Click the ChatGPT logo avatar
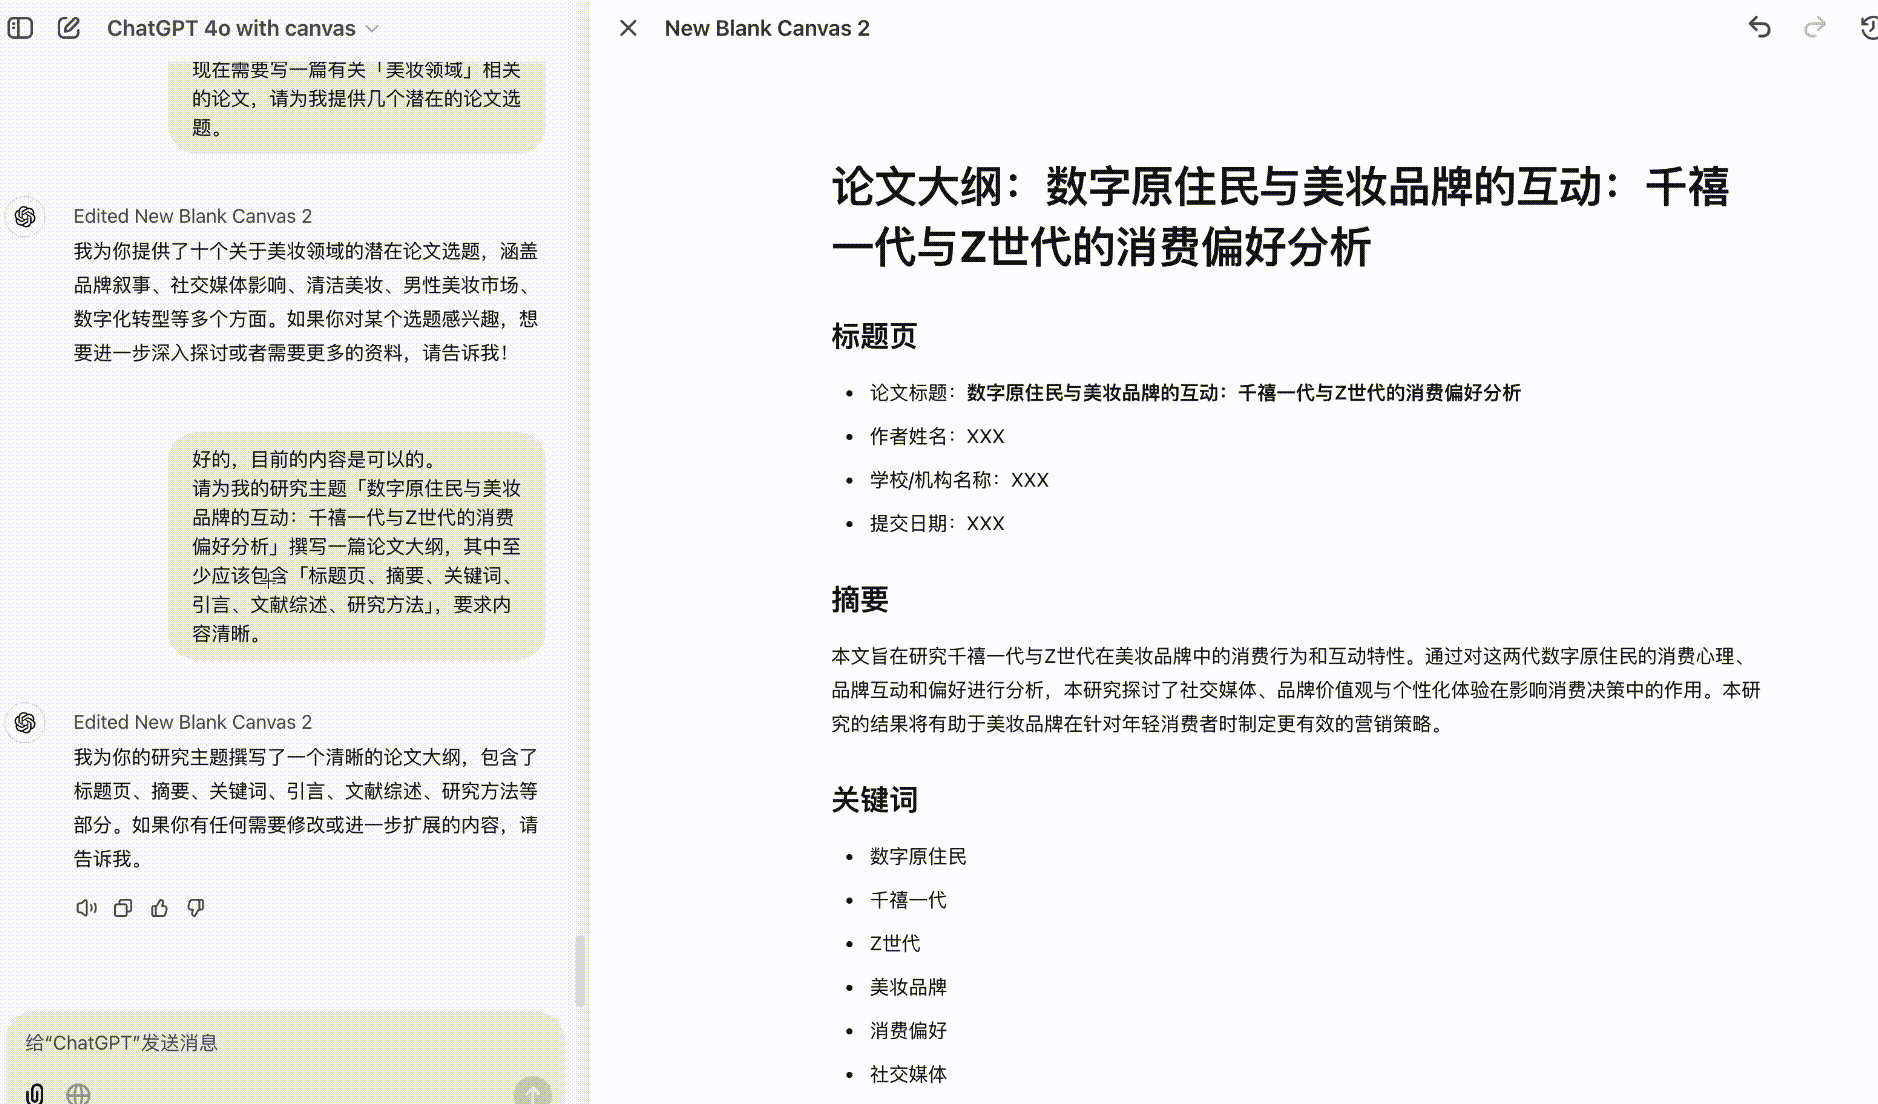 click(x=27, y=216)
